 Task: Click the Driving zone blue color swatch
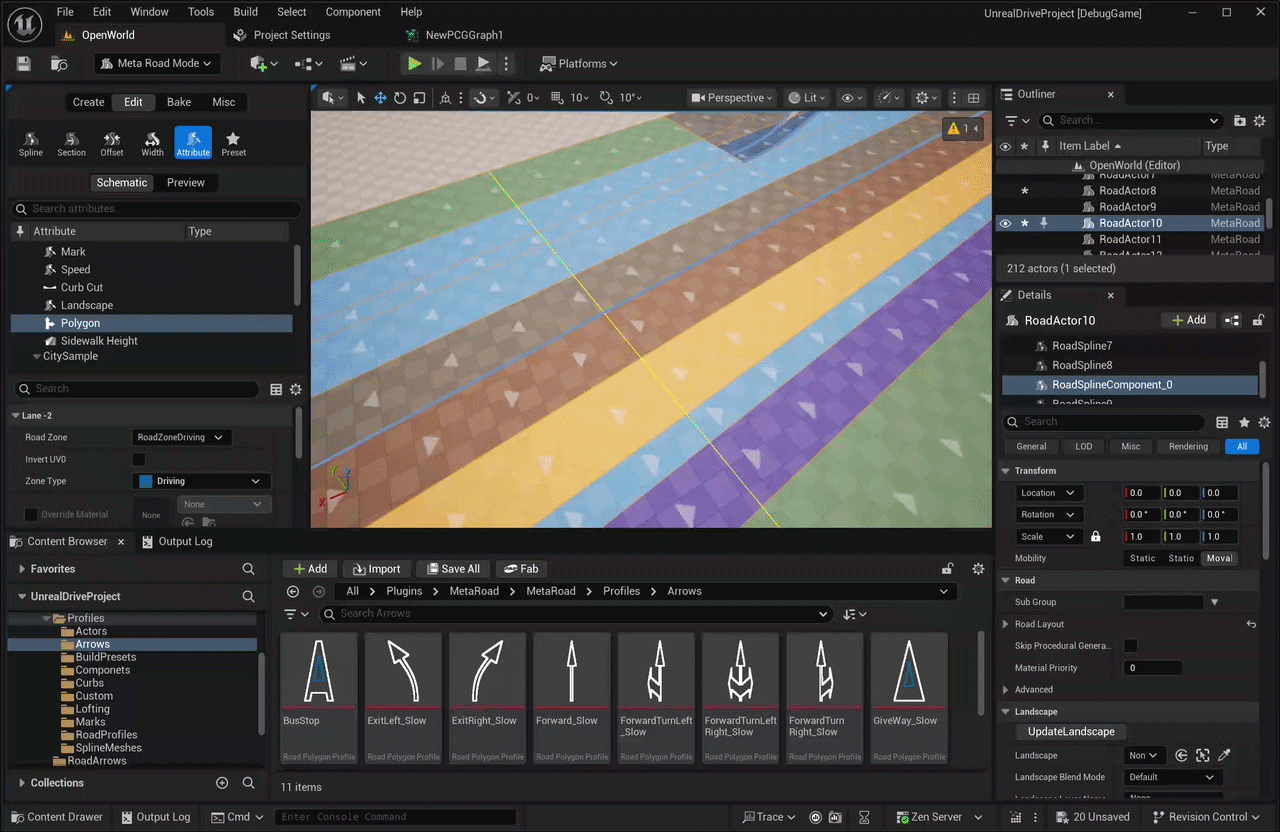click(145, 481)
